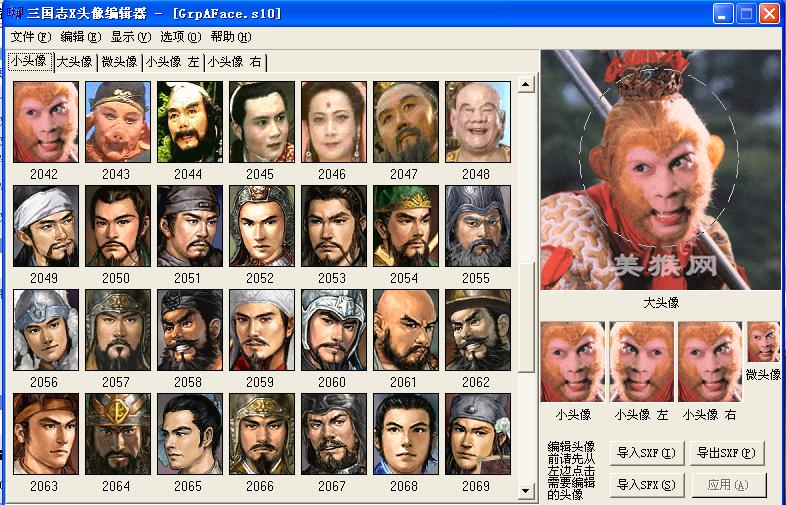This screenshot has height=505, width=786.
Task: Click the 导出SXF(P) button
Action: coord(726,453)
